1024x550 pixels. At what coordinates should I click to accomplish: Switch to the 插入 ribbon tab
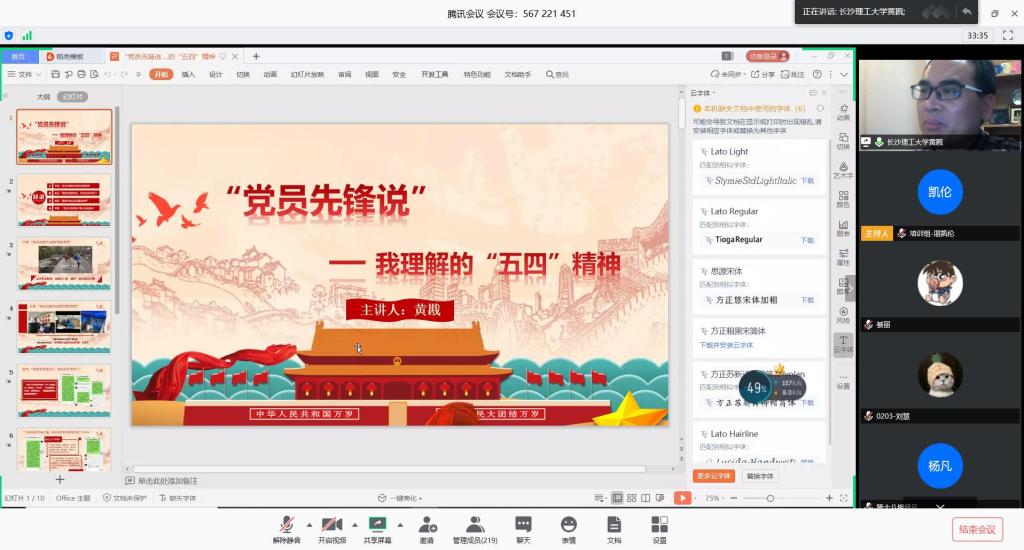click(188, 74)
